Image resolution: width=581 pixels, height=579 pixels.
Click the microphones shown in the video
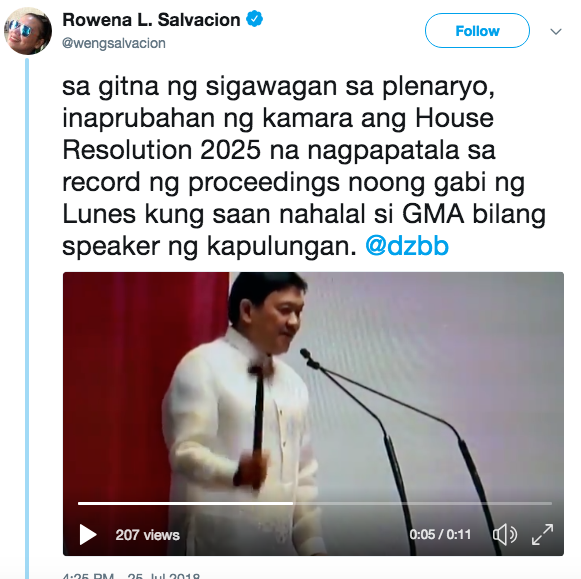pyautogui.click(x=398, y=450)
